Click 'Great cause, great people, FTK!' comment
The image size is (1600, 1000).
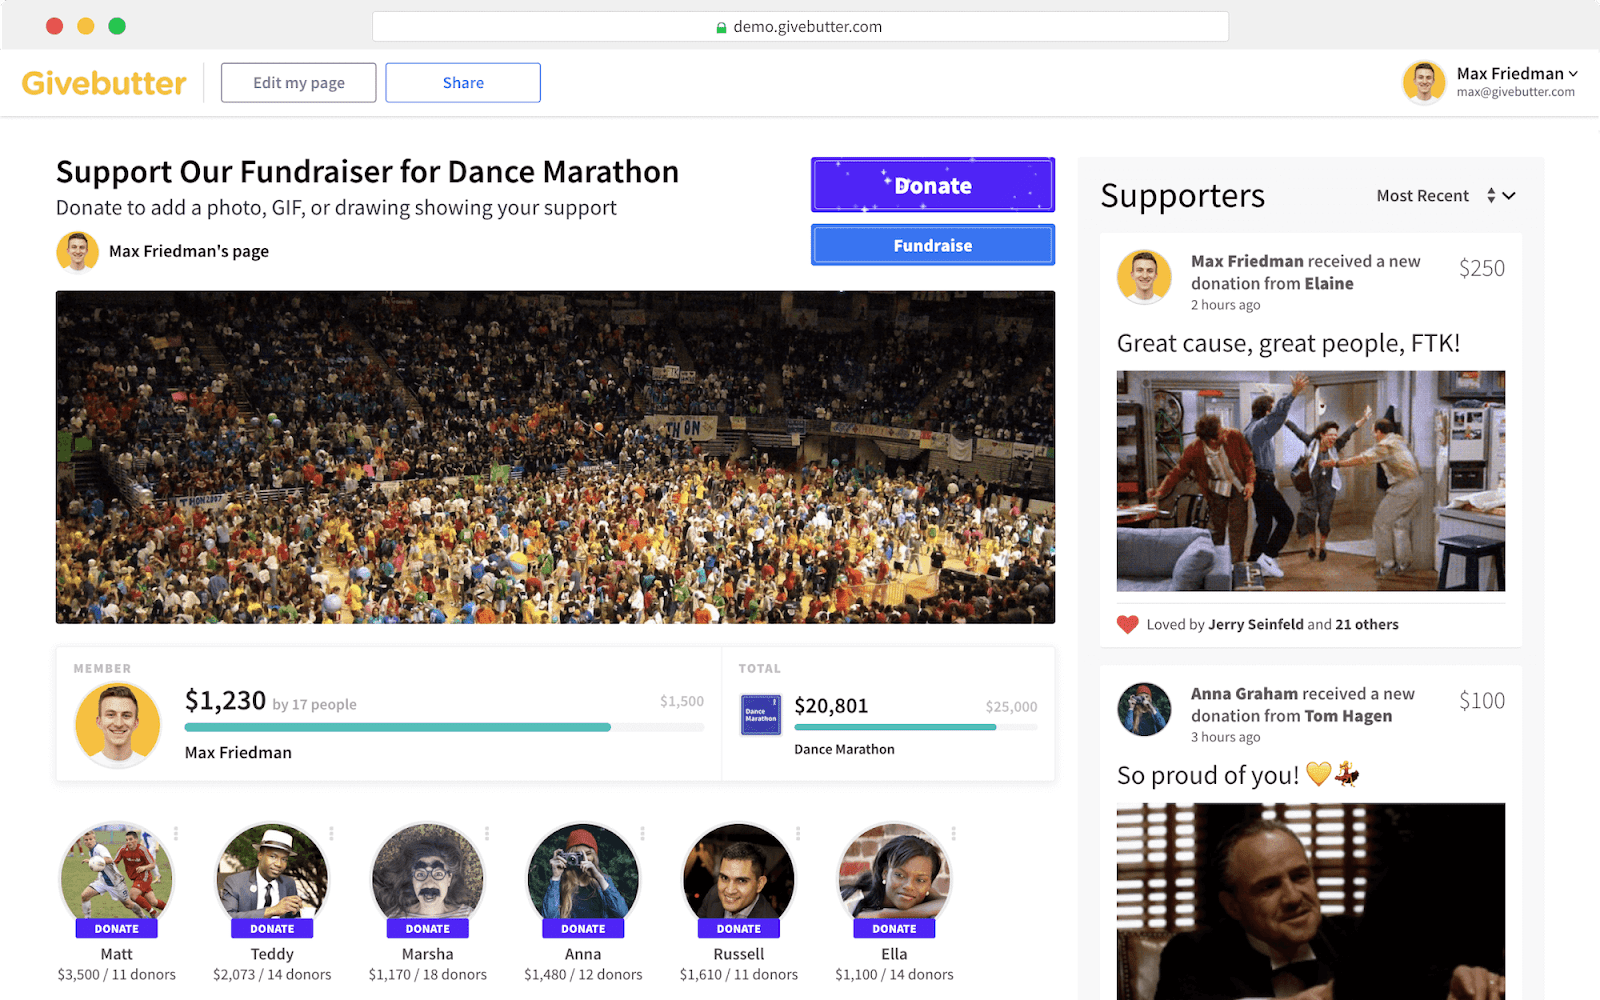coord(1288,344)
